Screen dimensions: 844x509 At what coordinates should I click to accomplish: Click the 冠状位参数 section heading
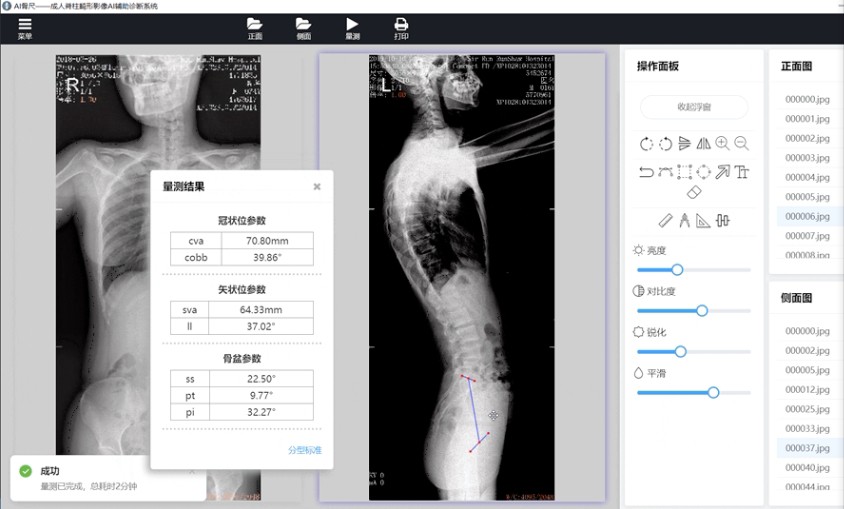[x=242, y=221]
